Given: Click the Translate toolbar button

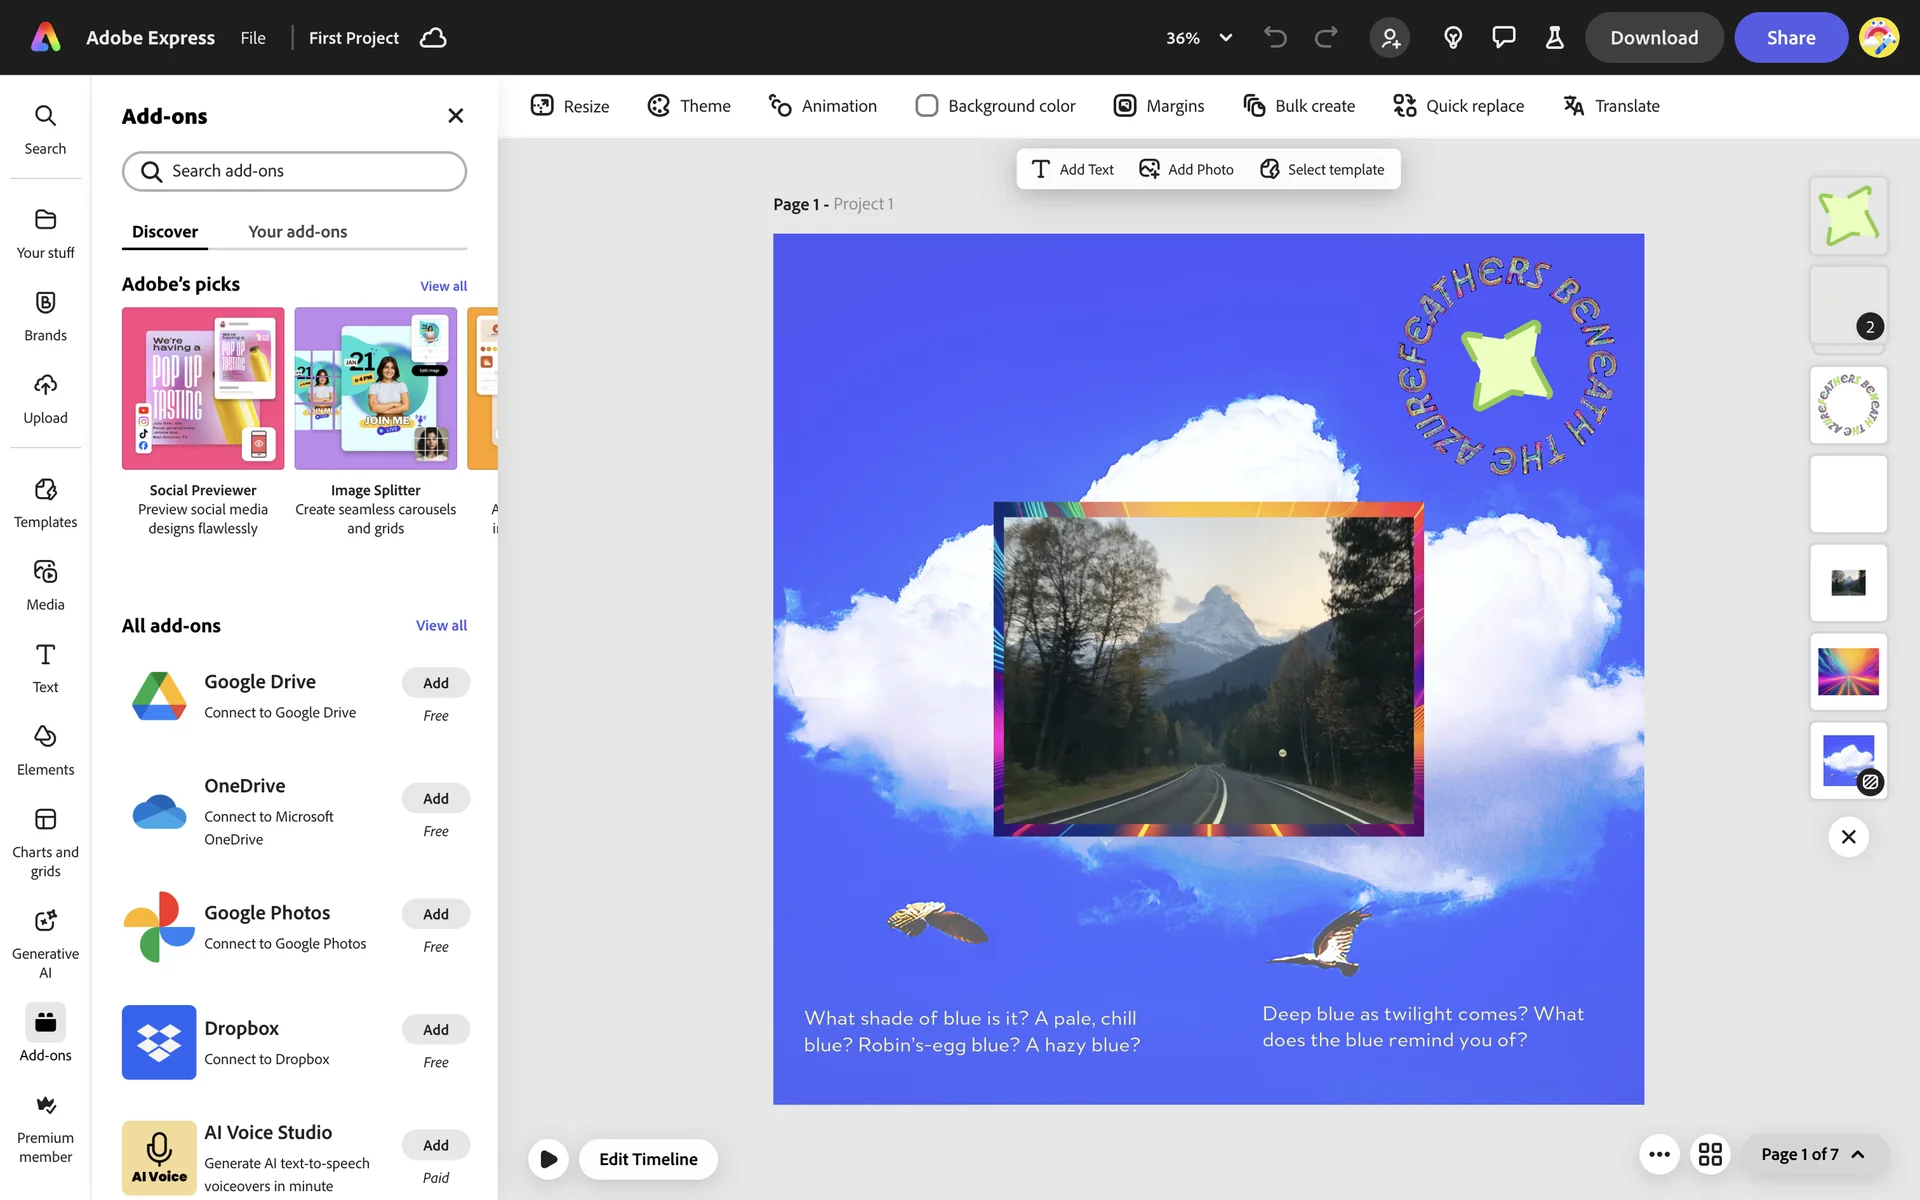Looking at the screenshot, I should point(1611,106).
